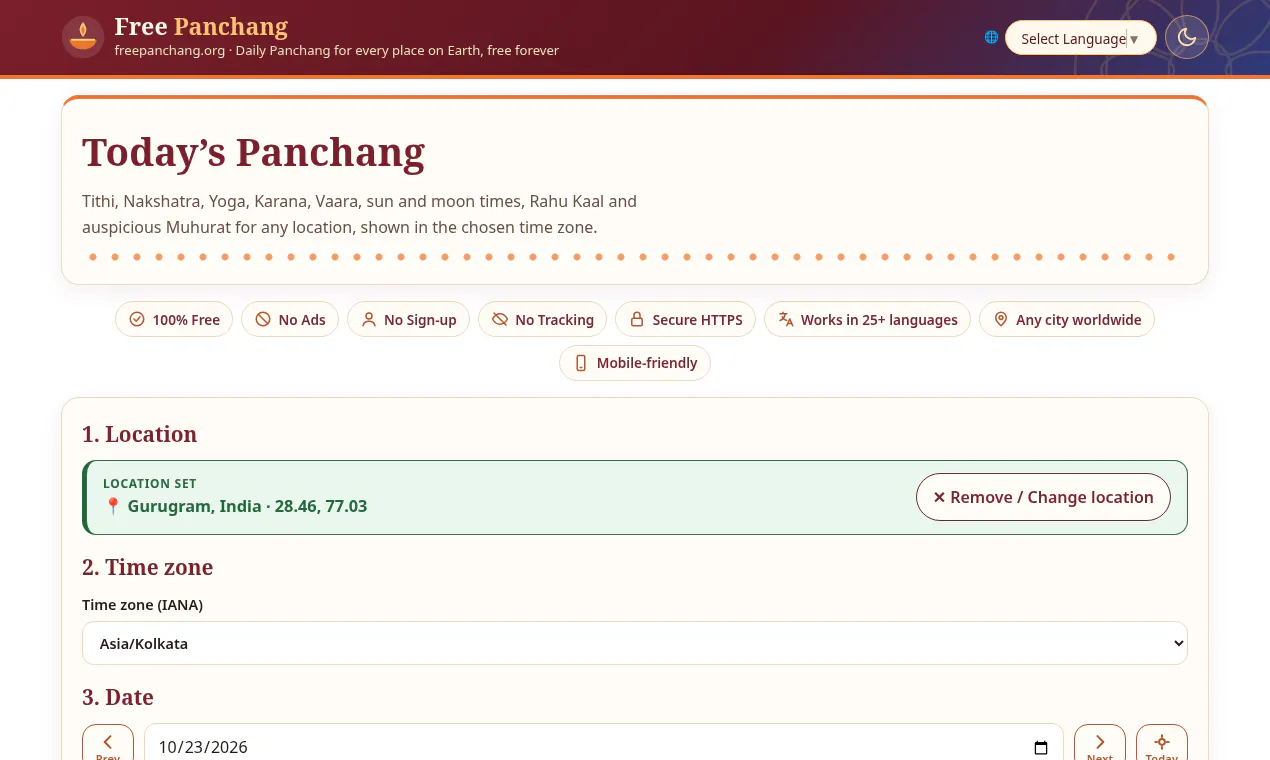Click the phone icon in Mobile-friendly badge
The image size is (1270, 760).
tap(581, 363)
